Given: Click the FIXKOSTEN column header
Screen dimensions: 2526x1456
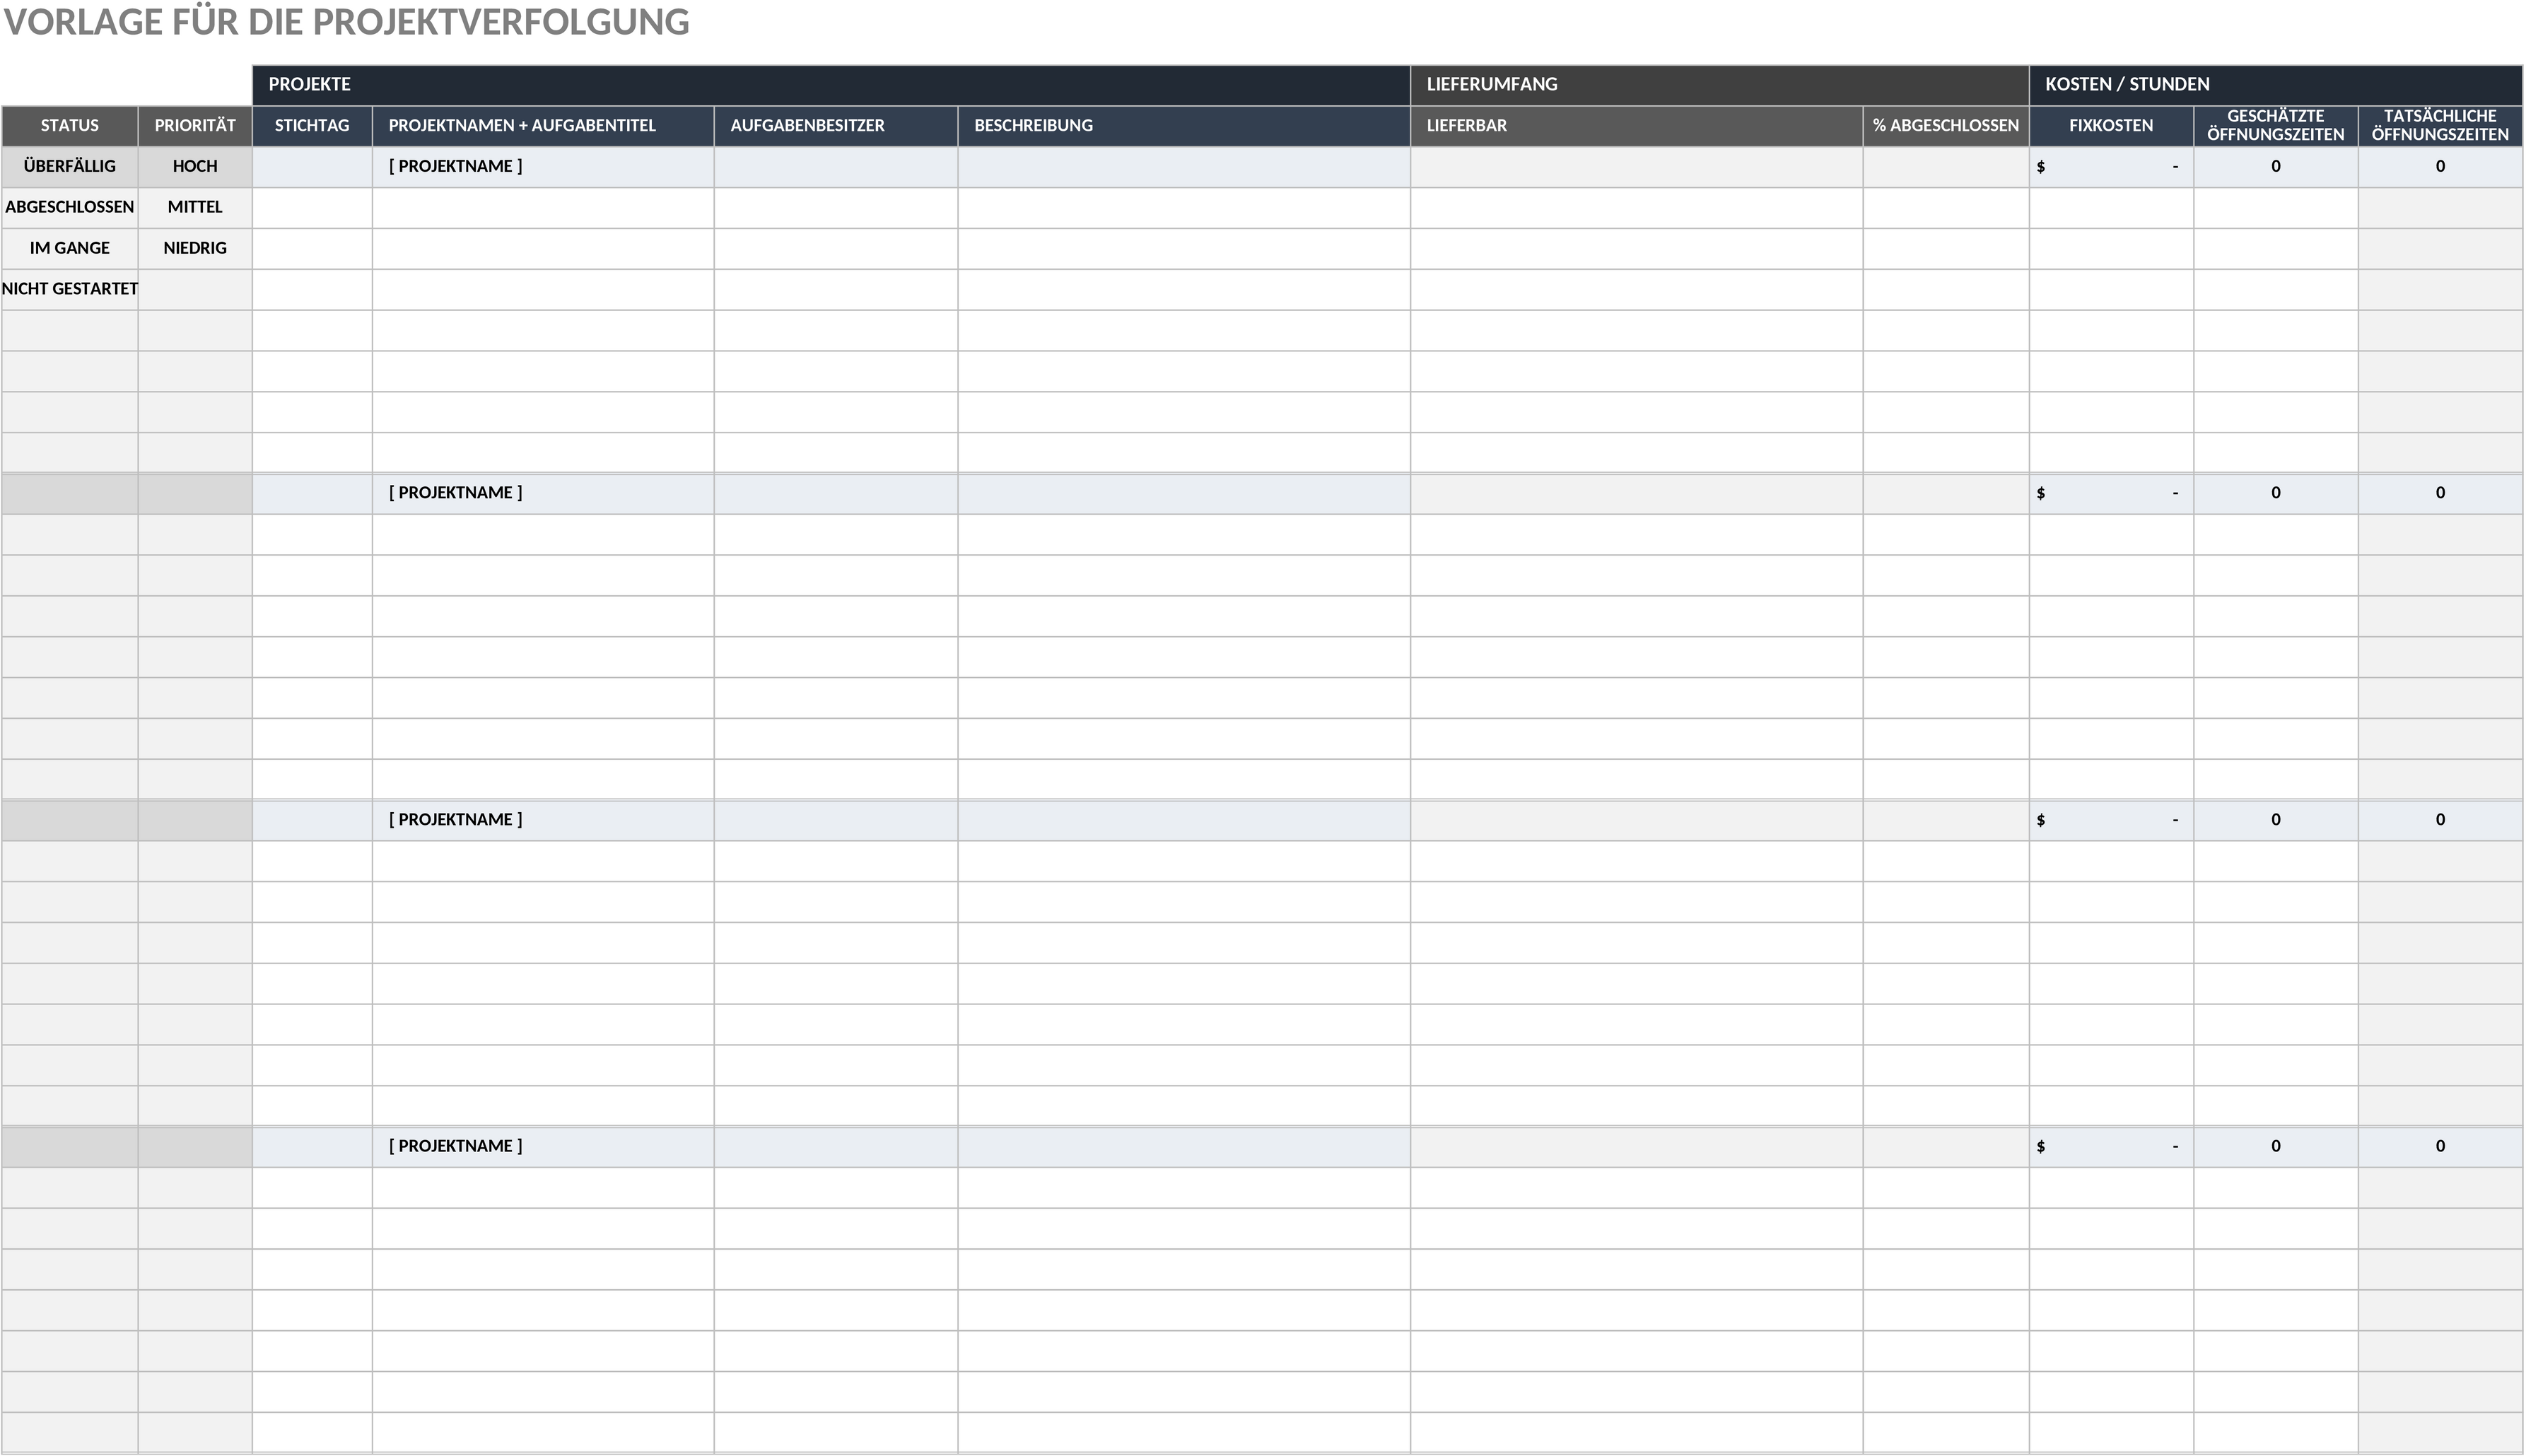Looking at the screenshot, I should [2111, 126].
